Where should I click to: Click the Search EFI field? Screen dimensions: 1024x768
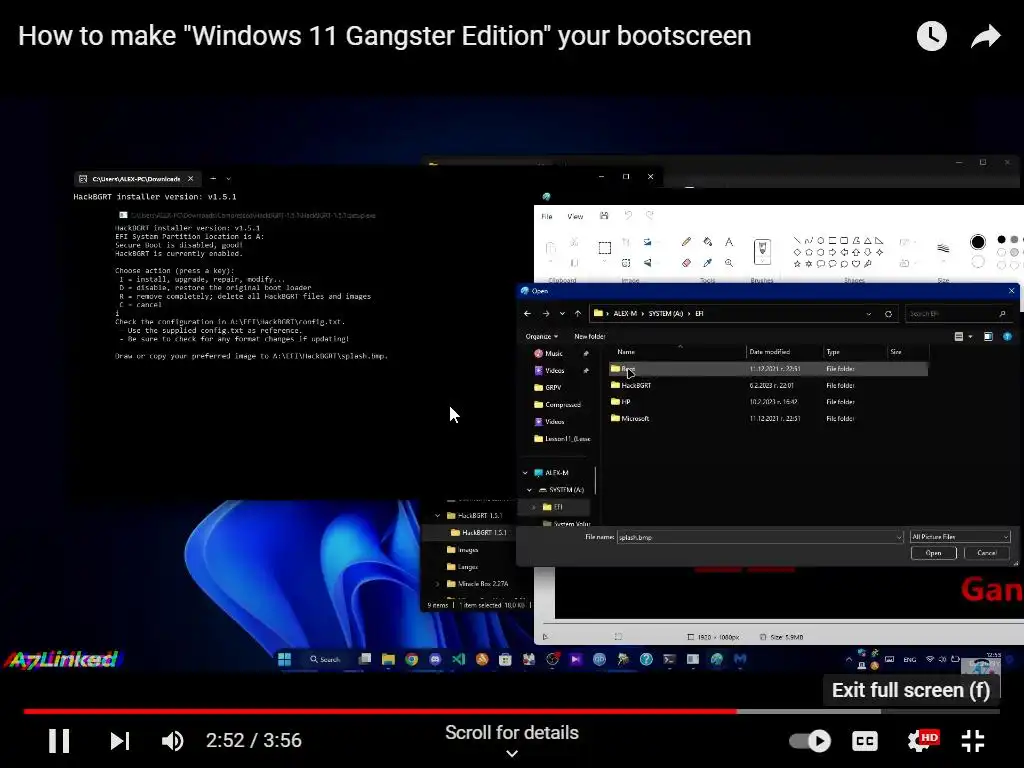tap(958, 314)
